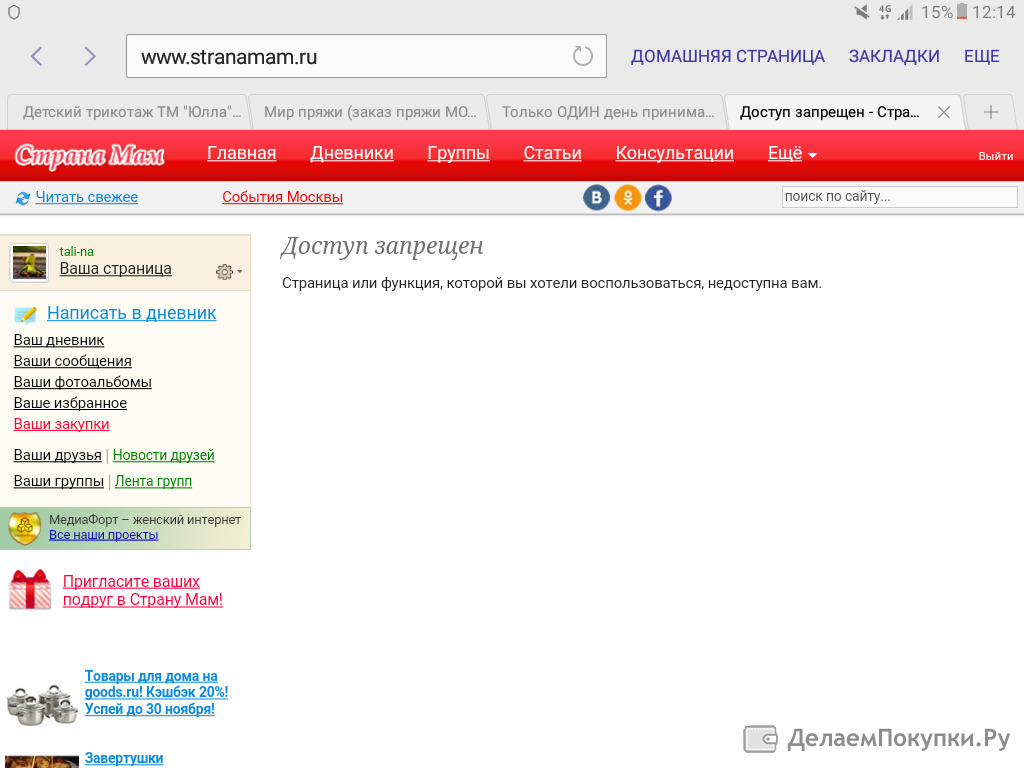Screen dimensions: 1024x768
Task: Select the Доступ запрещен tab
Action: click(x=829, y=112)
